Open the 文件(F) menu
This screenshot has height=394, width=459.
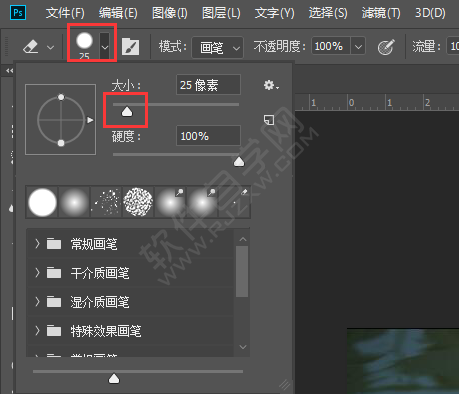[x=65, y=13]
